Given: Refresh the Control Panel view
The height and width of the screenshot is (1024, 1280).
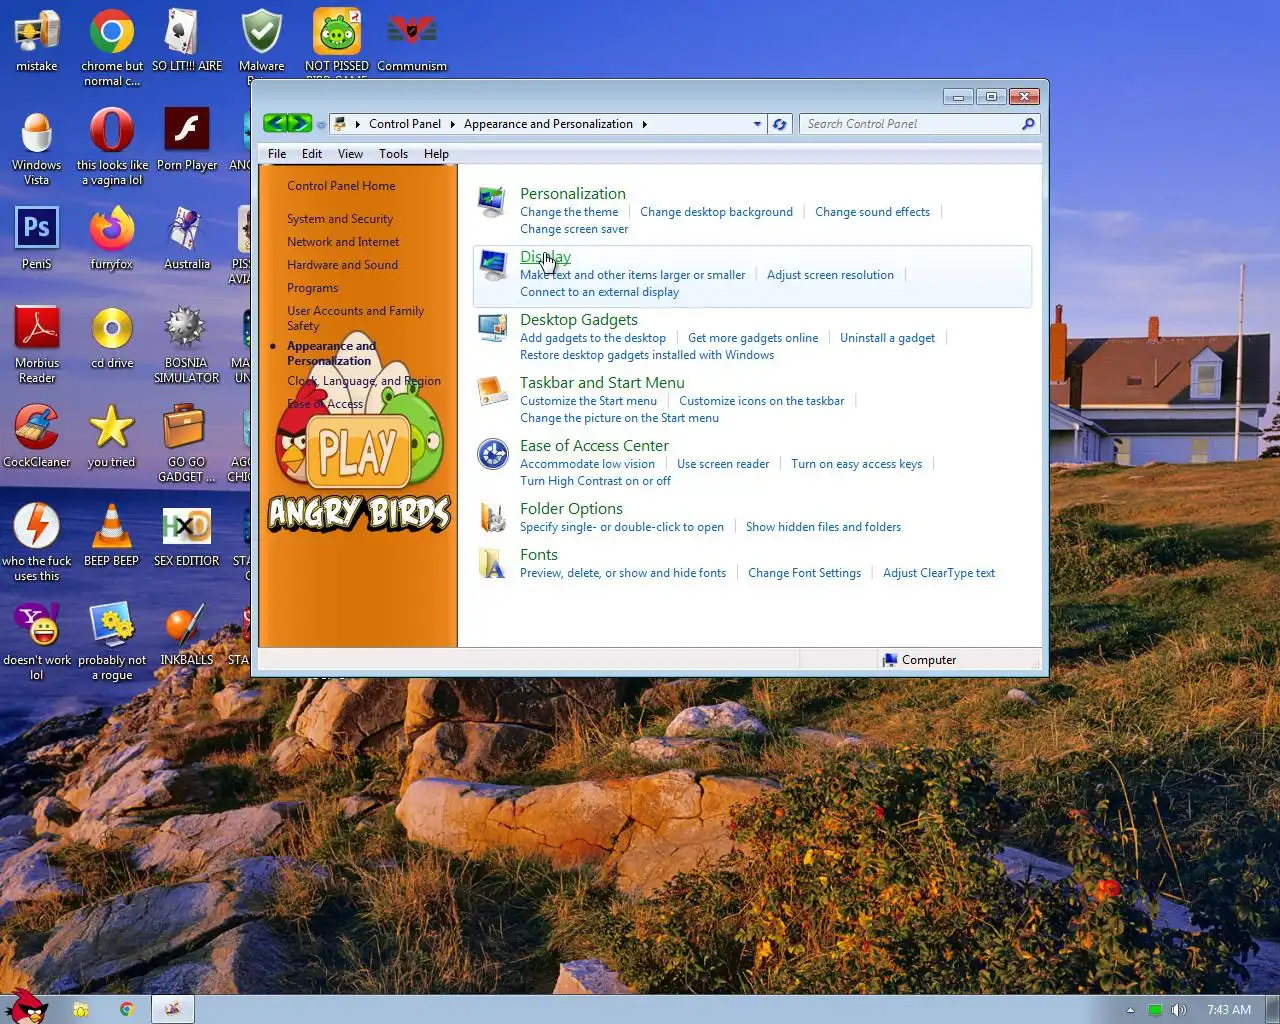Looking at the screenshot, I should pyautogui.click(x=780, y=124).
